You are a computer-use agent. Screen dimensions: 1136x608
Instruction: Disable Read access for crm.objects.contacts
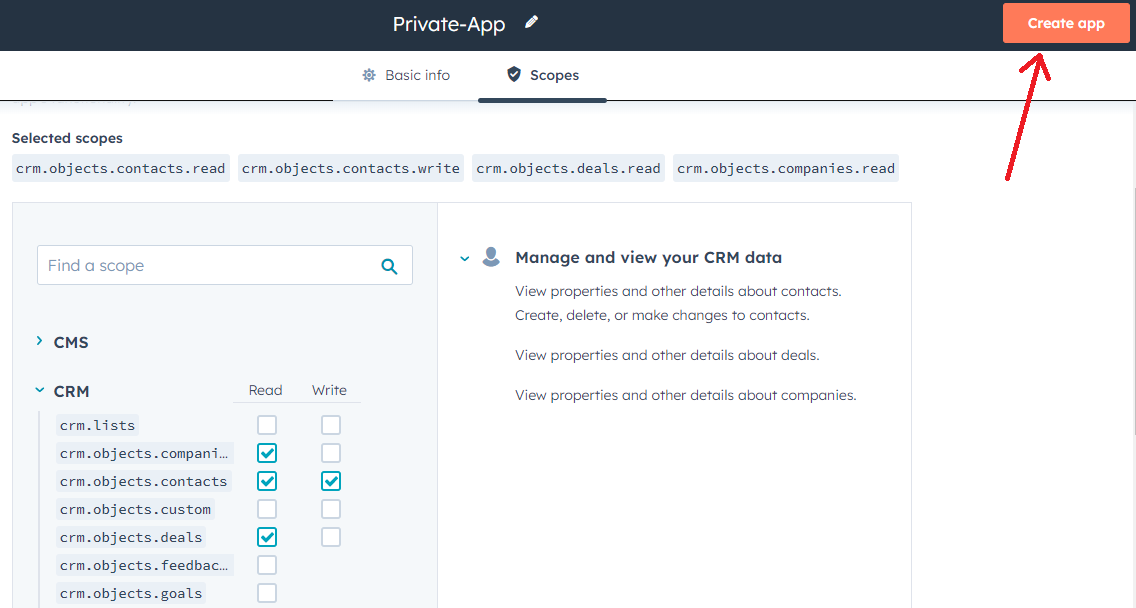(267, 481)
